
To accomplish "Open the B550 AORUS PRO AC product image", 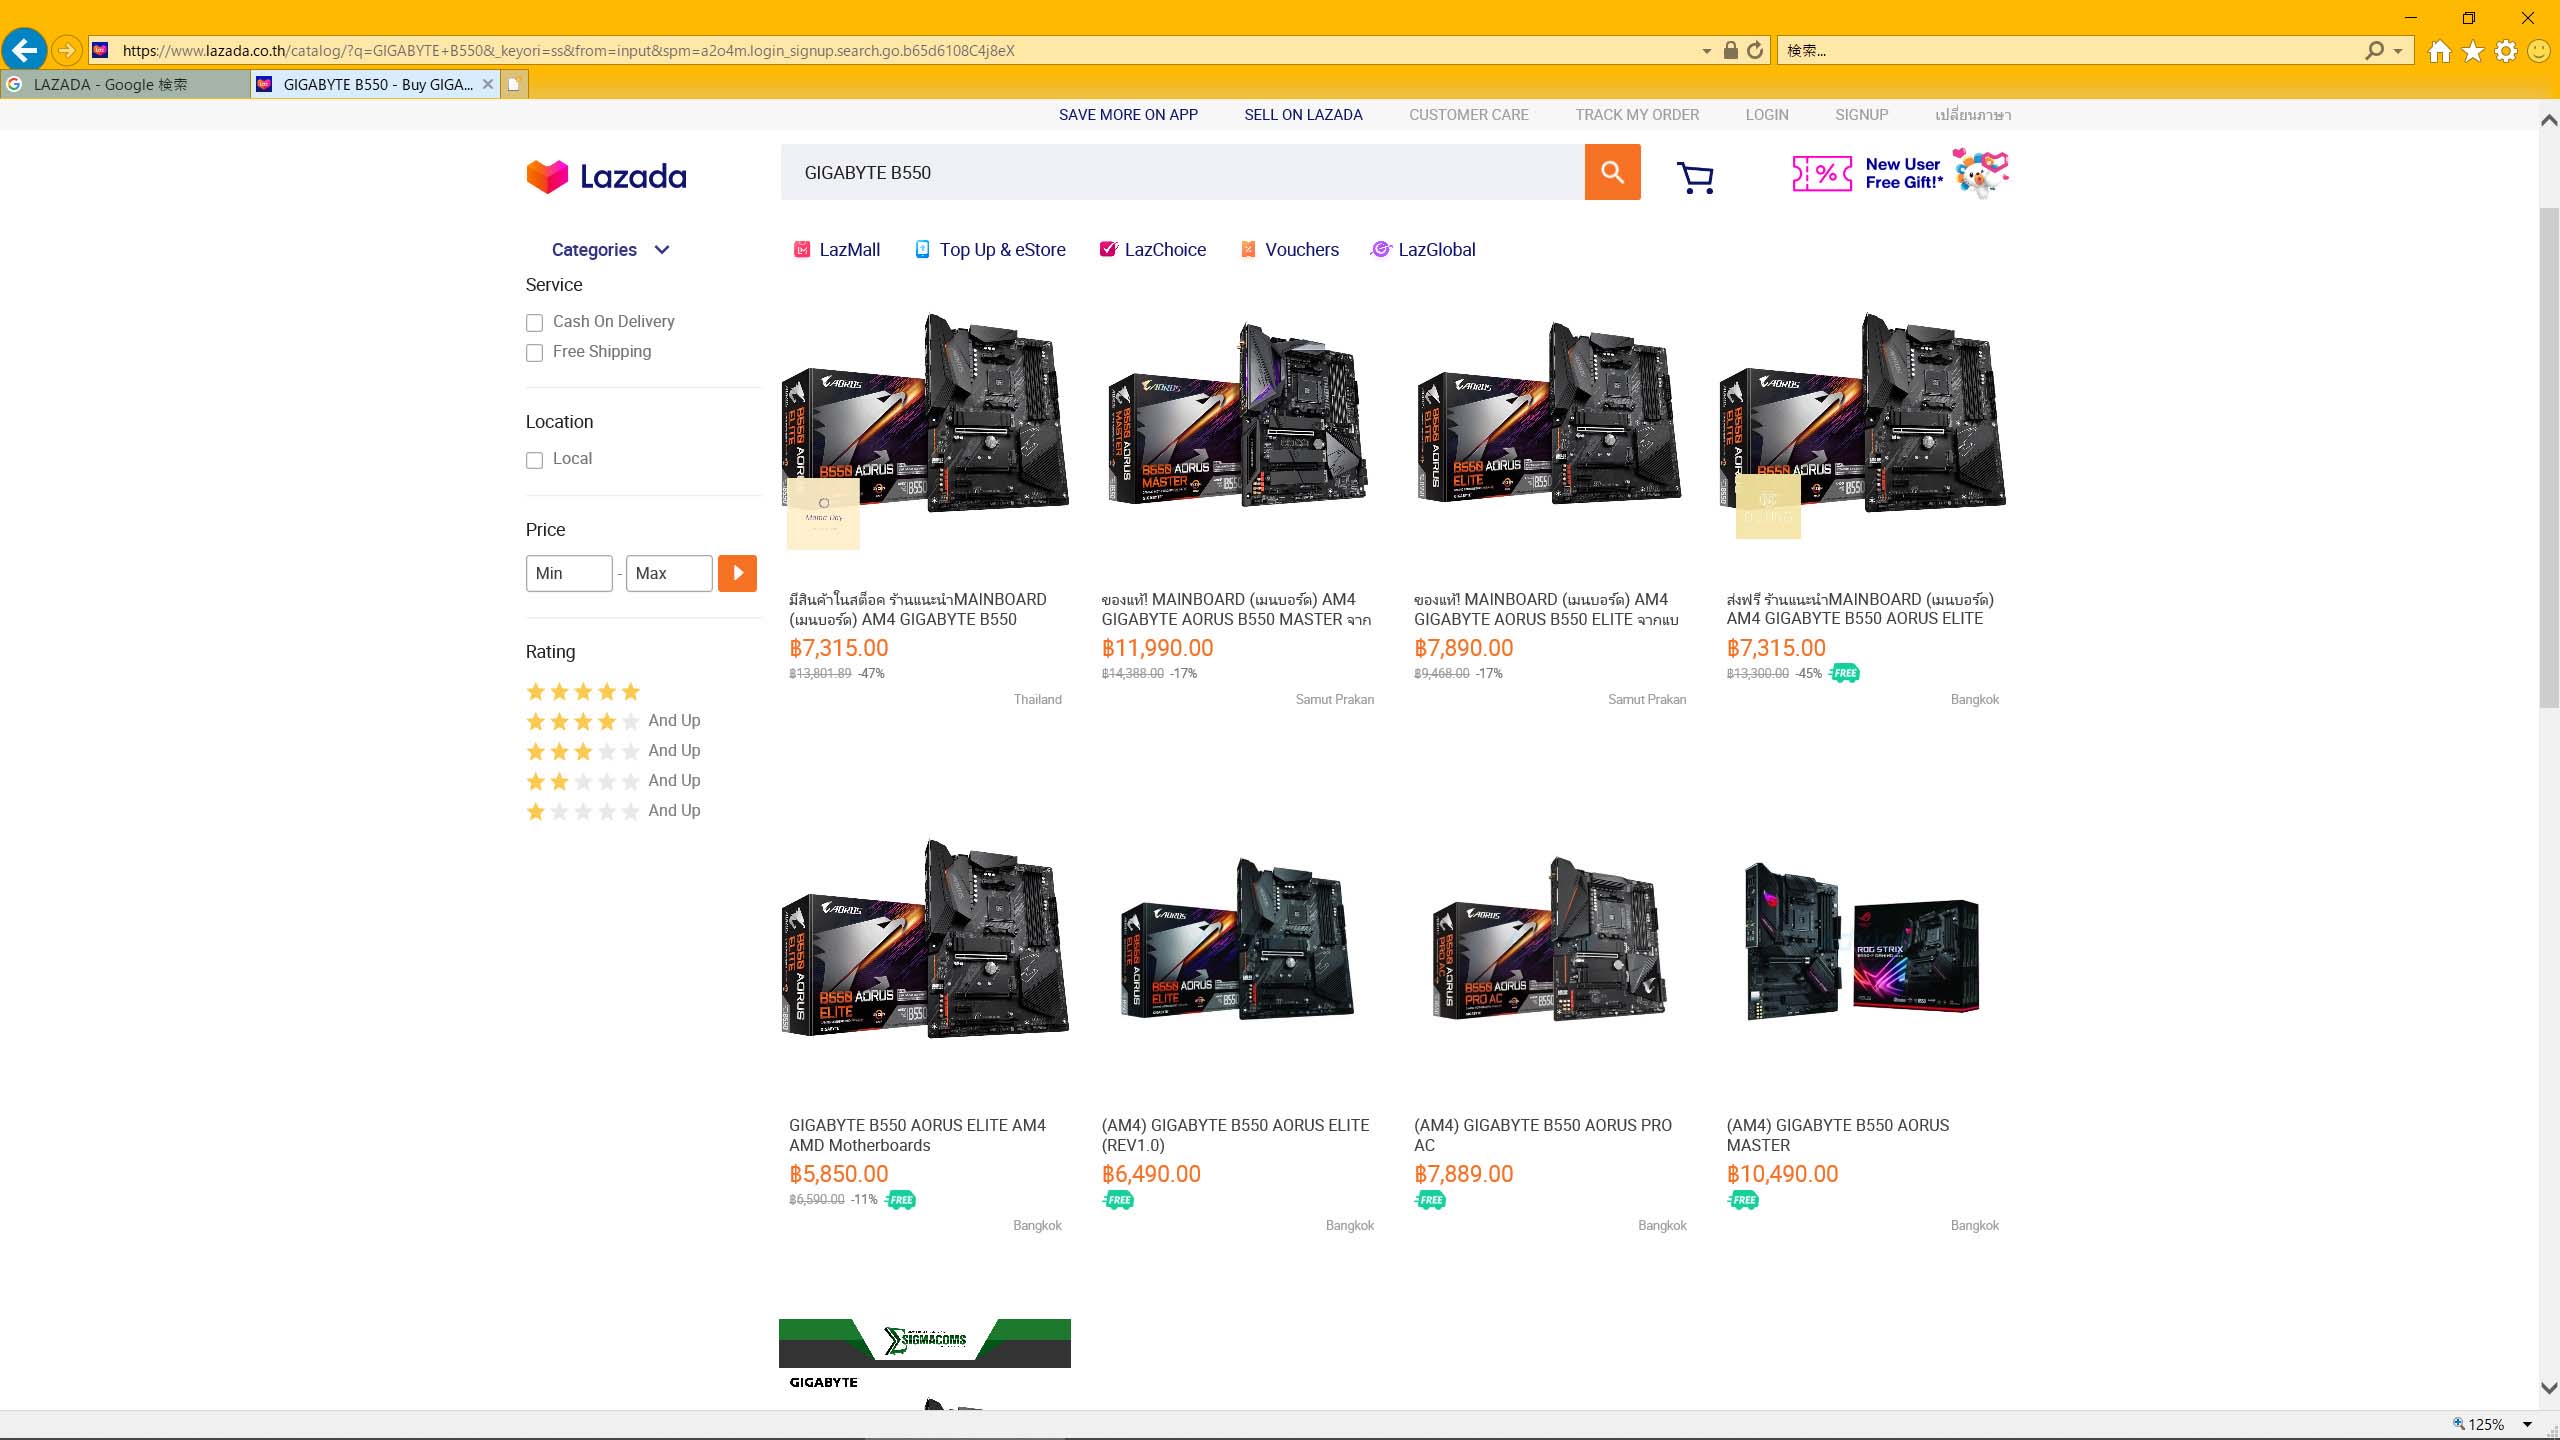I will coord(1550,940).
